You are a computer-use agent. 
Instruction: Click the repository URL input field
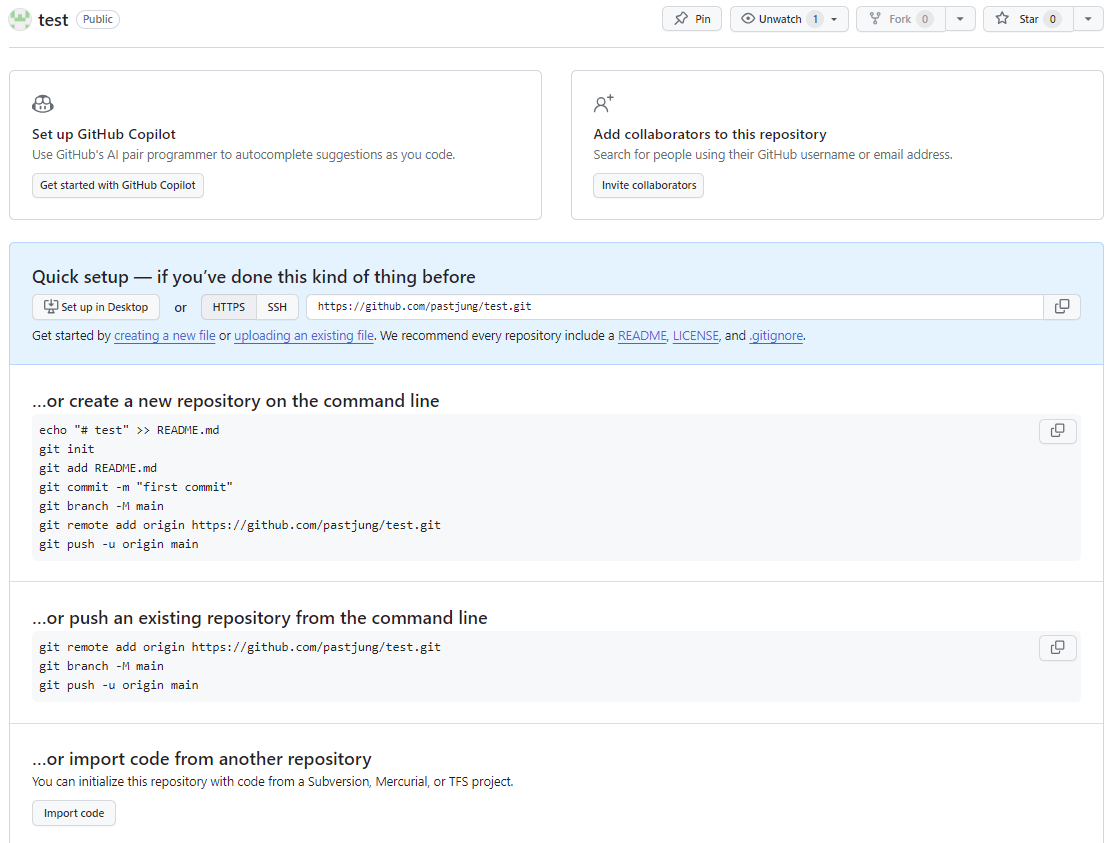[675, 307]
